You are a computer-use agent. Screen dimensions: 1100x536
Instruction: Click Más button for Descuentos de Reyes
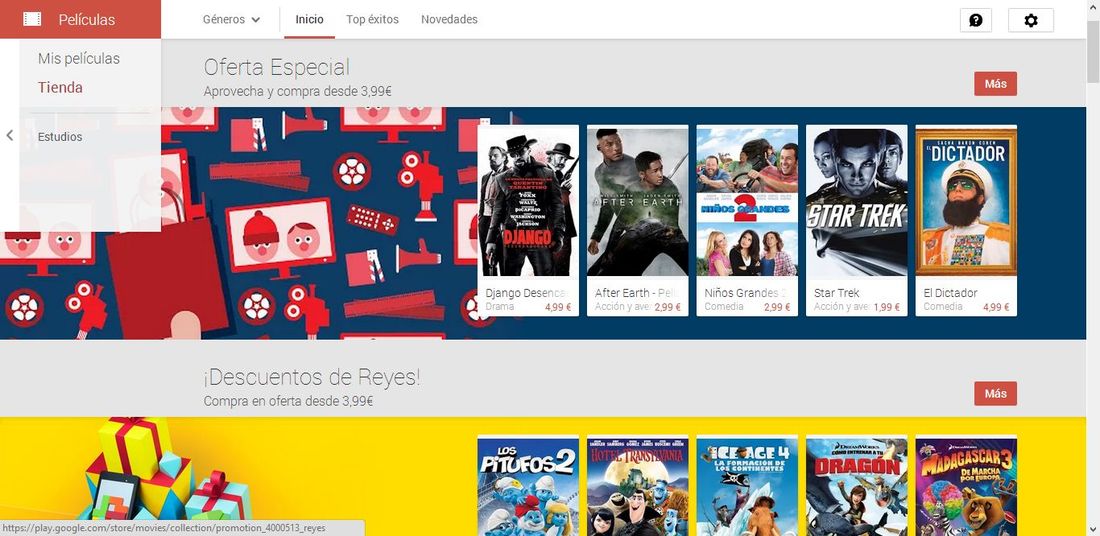tap(995, 394)
